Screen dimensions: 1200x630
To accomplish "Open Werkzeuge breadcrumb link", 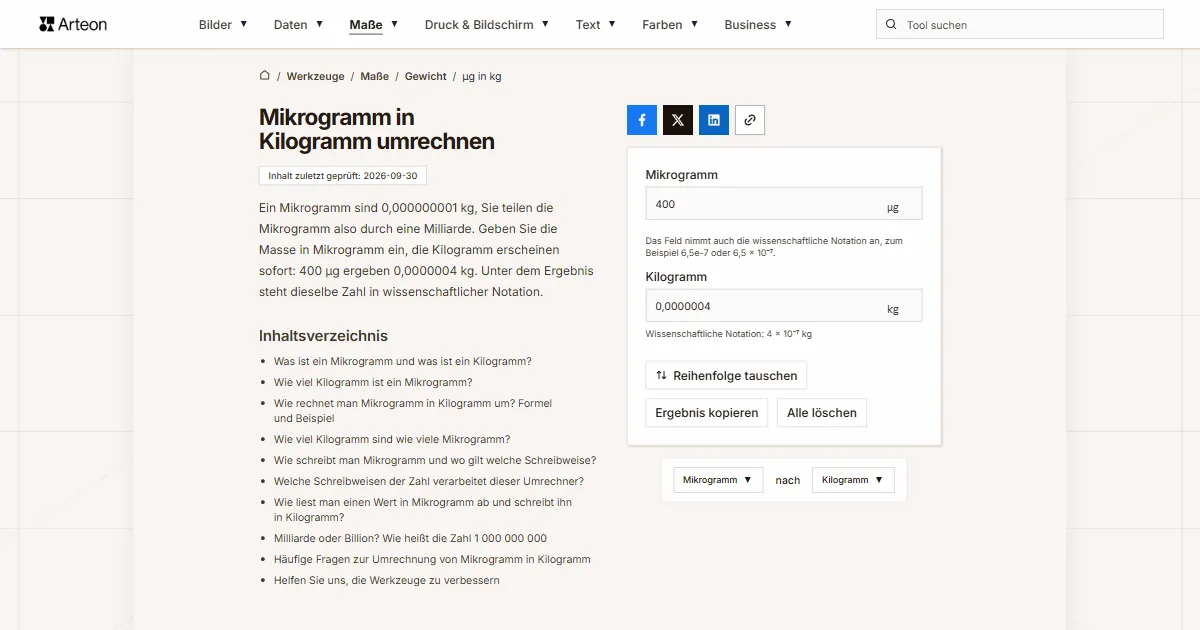I will [315, 76].
